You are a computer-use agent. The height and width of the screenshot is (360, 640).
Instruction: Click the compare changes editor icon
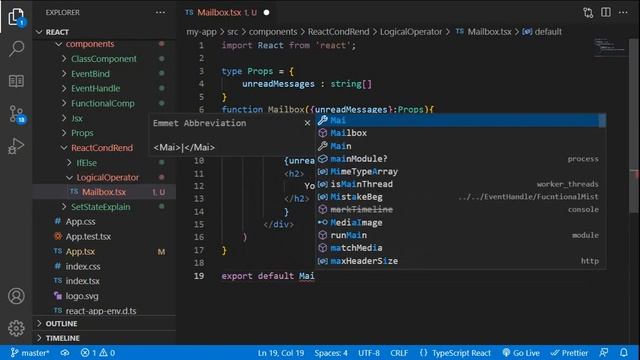(x=588, y=13)
